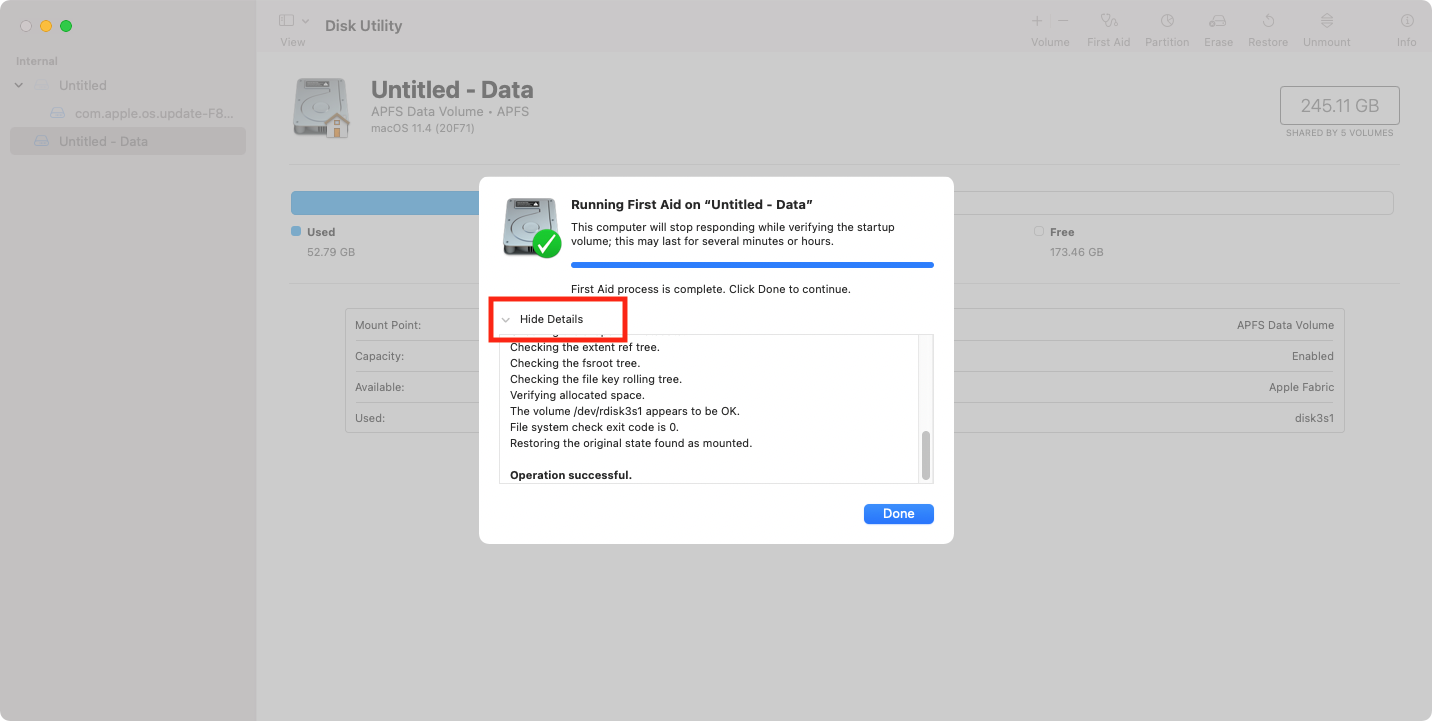Open the Partition tool in toolbar

point(1167,21)
